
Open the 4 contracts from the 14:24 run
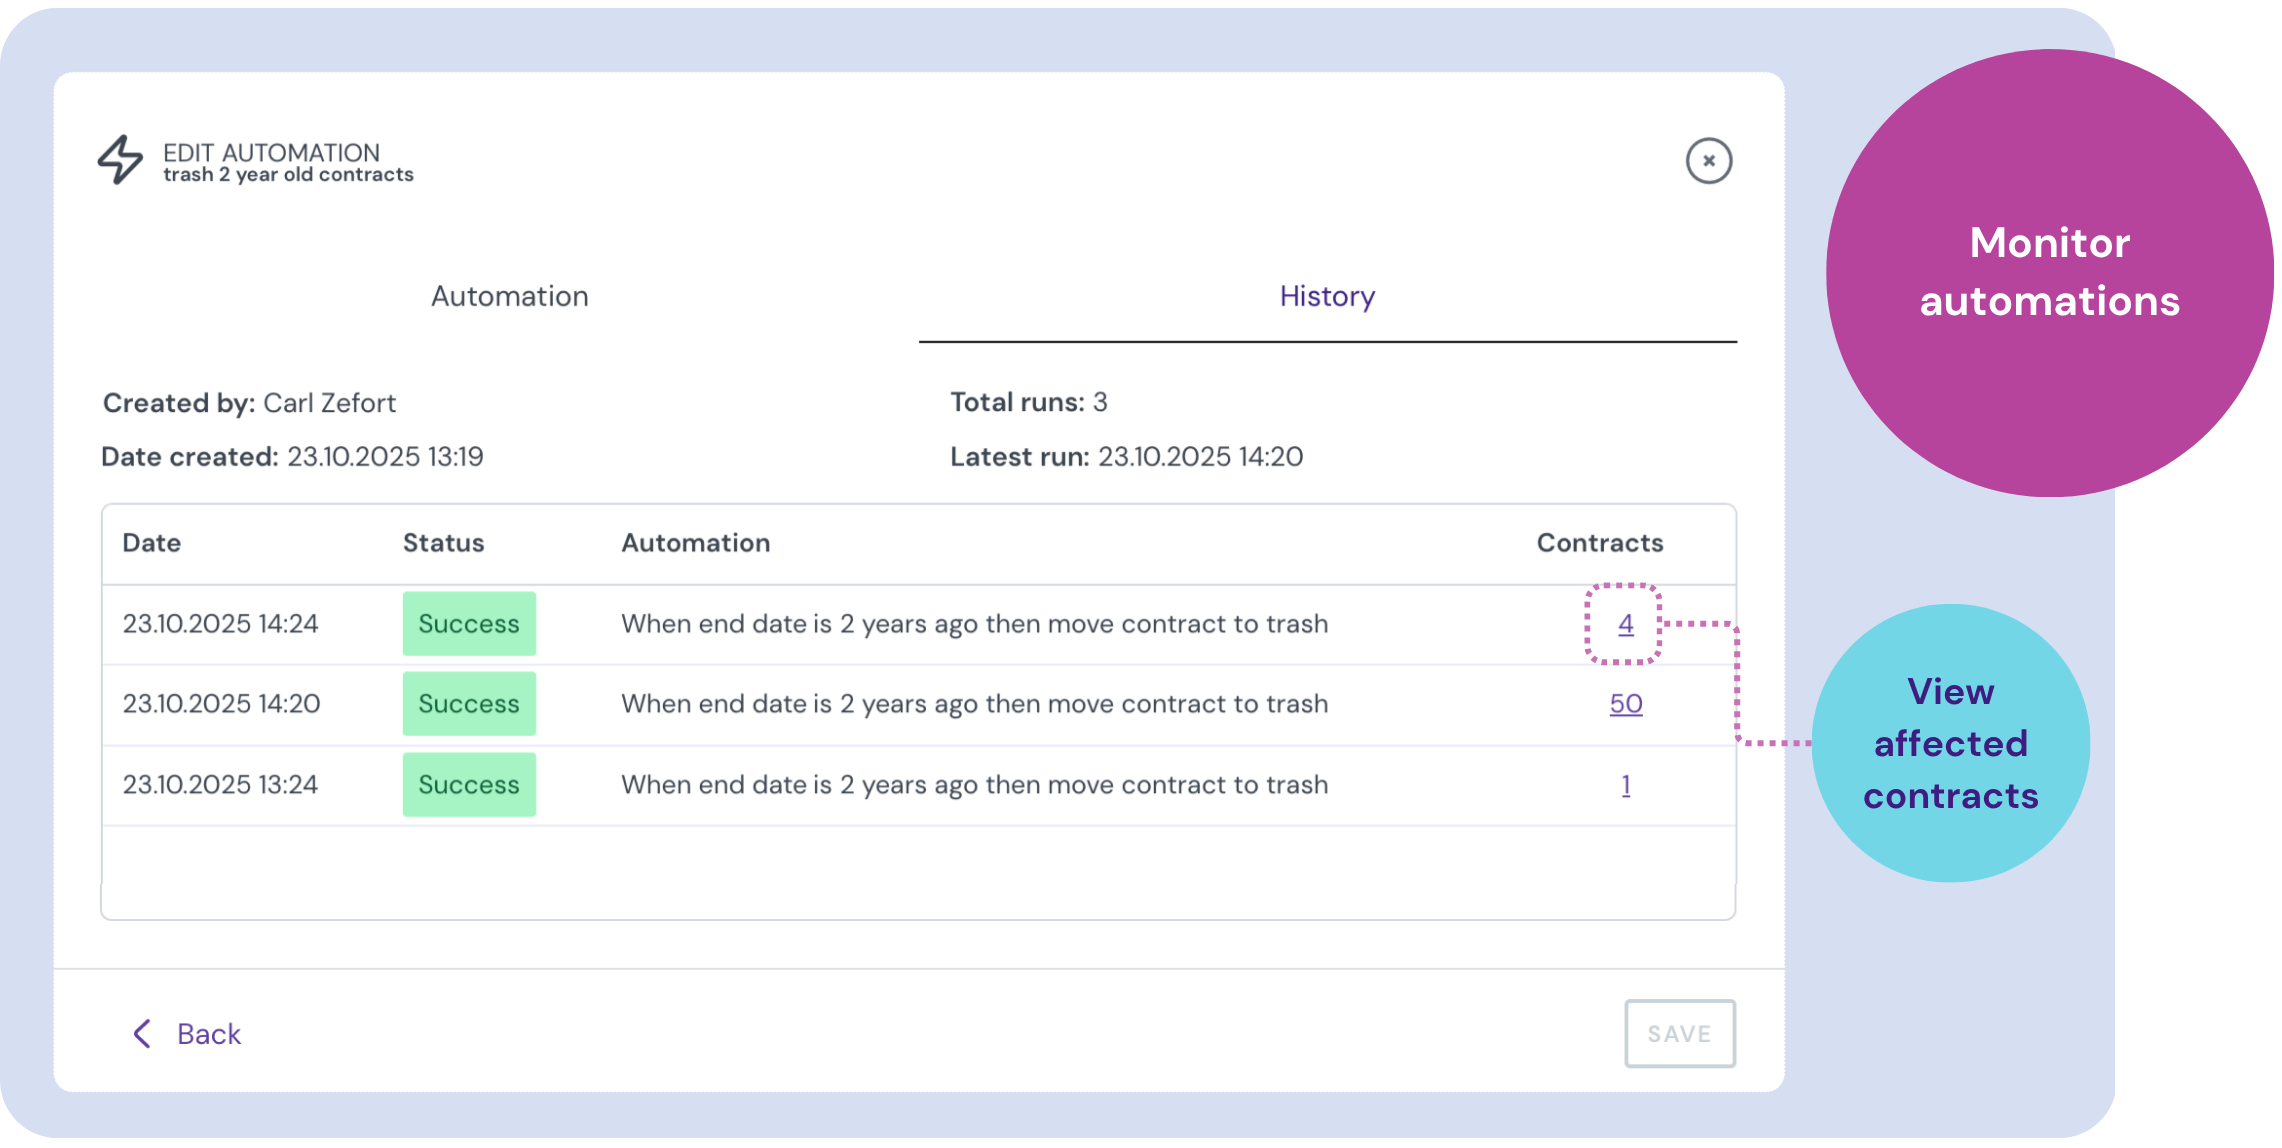click(1624, 623)
